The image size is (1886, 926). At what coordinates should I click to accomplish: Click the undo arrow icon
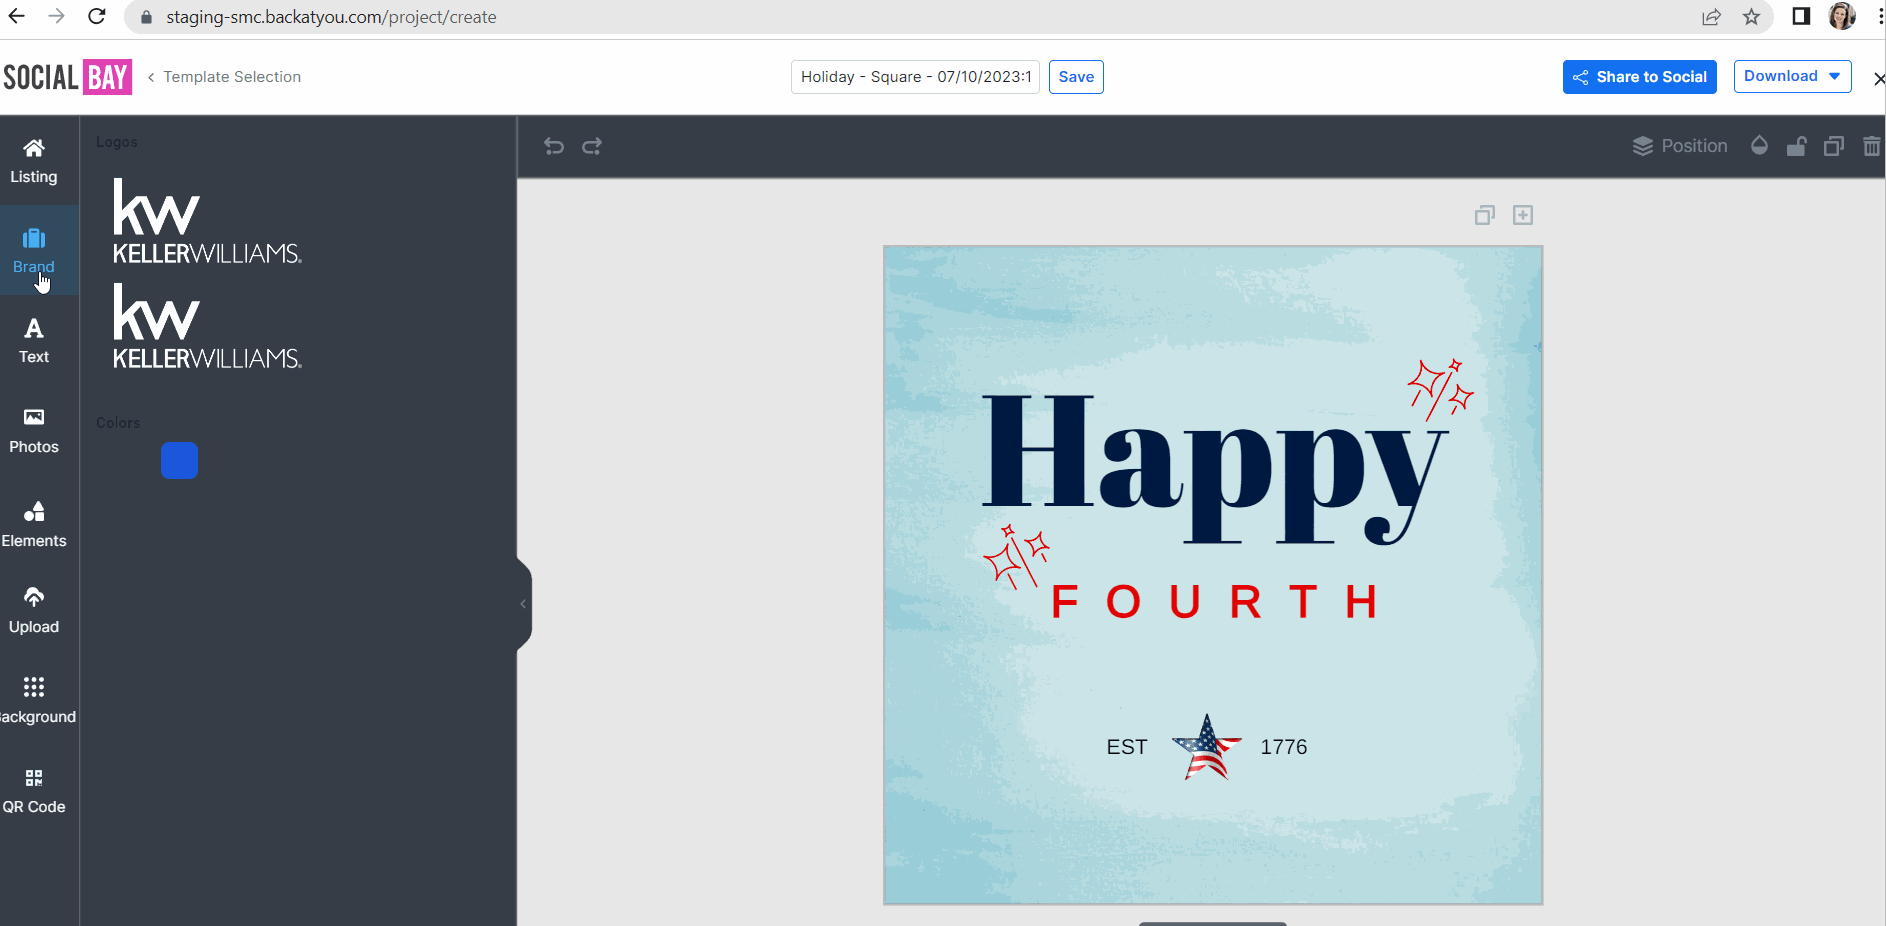click(x=554, y=147)
